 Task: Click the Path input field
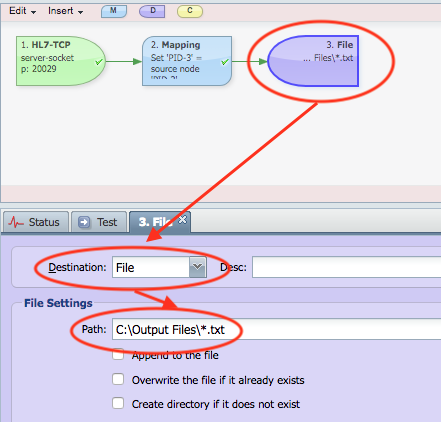(x=276, y=329)
